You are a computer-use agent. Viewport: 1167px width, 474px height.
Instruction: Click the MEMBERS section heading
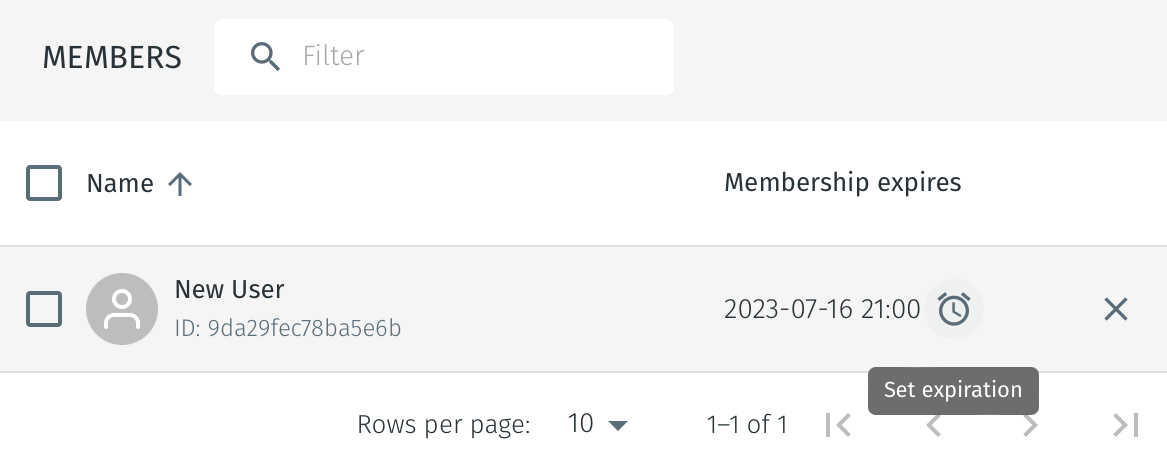(x=112, y=58)
